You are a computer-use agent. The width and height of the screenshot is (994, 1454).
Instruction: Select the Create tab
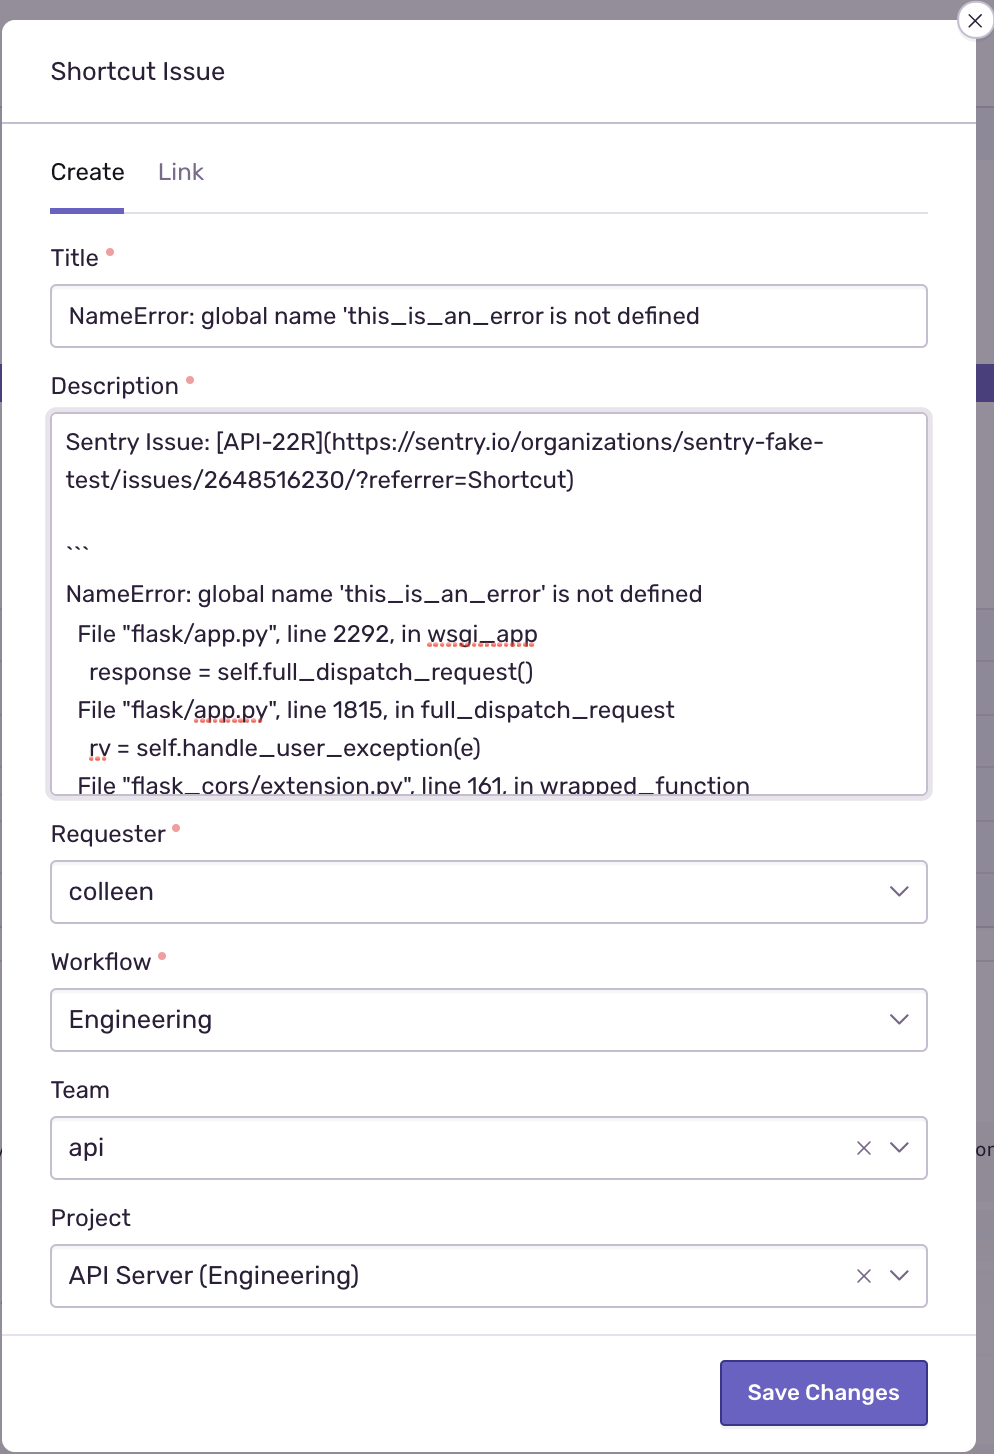click(87, 172)
